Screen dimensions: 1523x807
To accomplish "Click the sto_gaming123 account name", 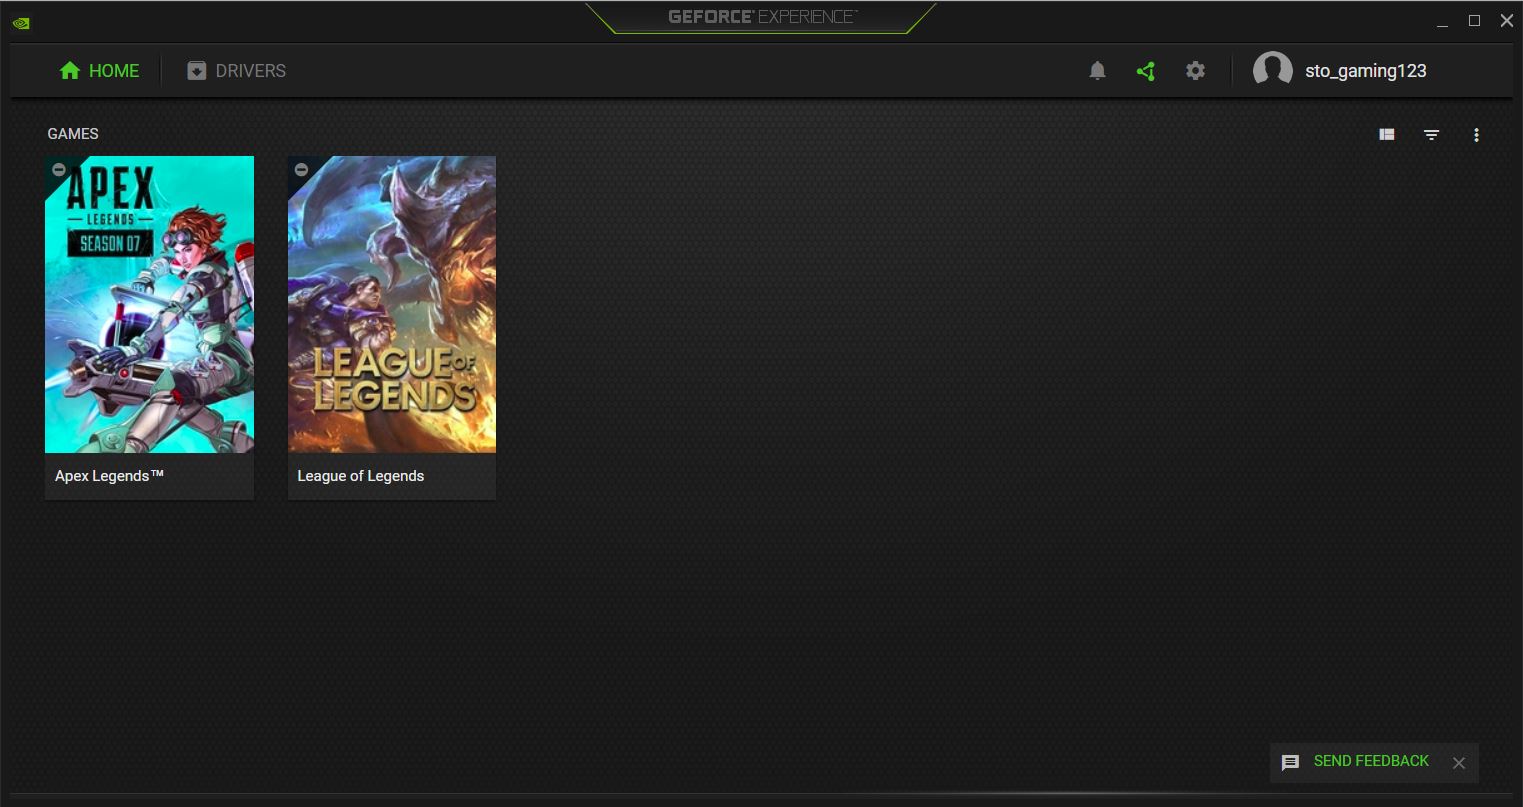I will 1365,71.
